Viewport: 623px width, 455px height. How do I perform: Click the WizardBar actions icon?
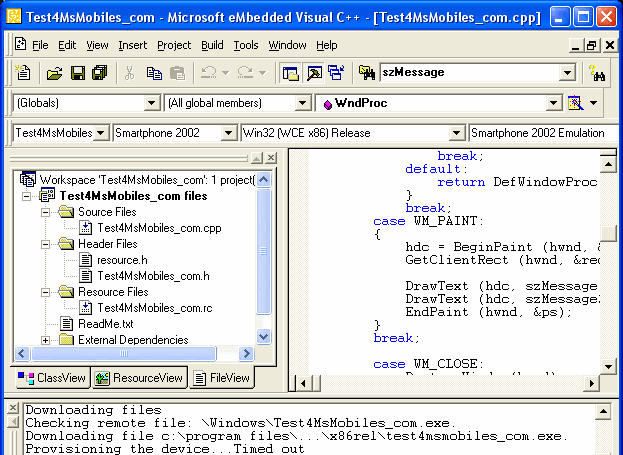[x=575, y=103]
